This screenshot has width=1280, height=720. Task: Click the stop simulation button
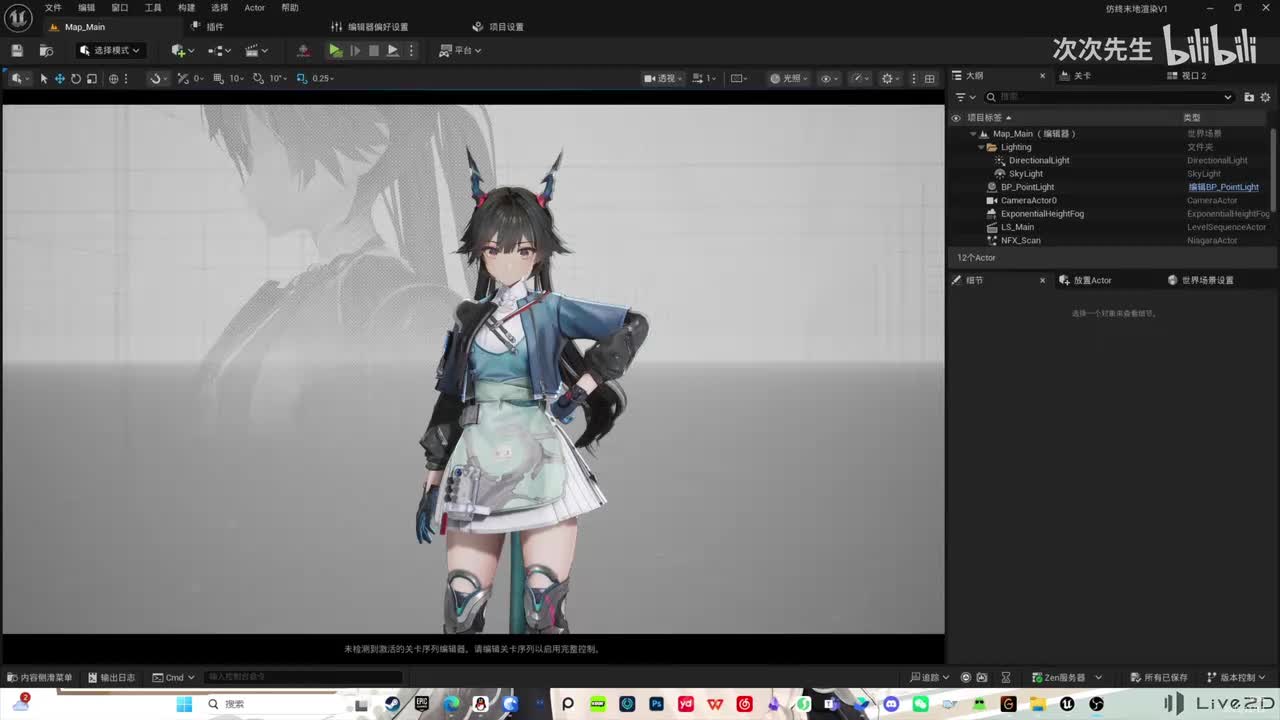pos(373,50)
